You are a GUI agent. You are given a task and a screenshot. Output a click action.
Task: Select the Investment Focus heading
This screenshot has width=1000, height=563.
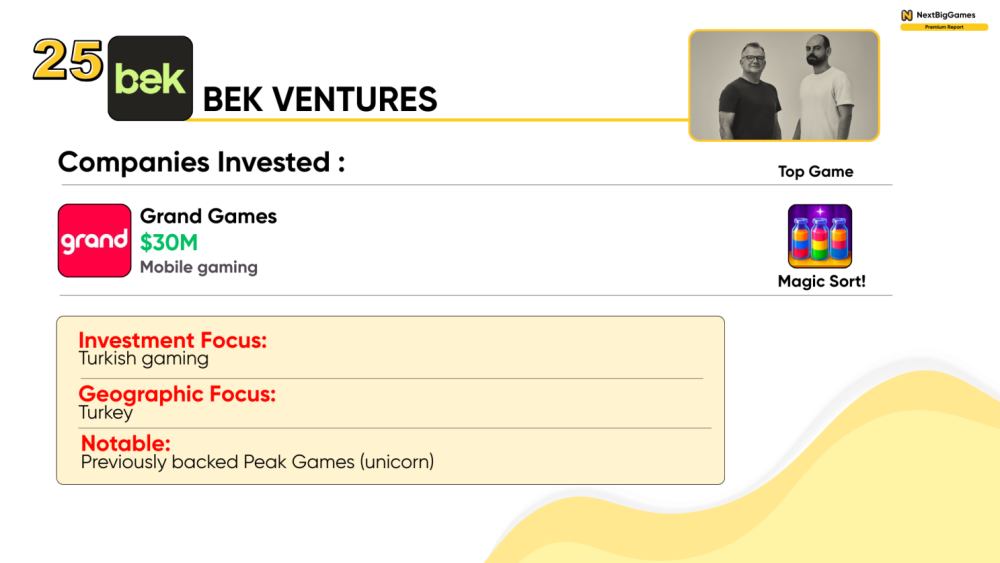coord(172,340)
